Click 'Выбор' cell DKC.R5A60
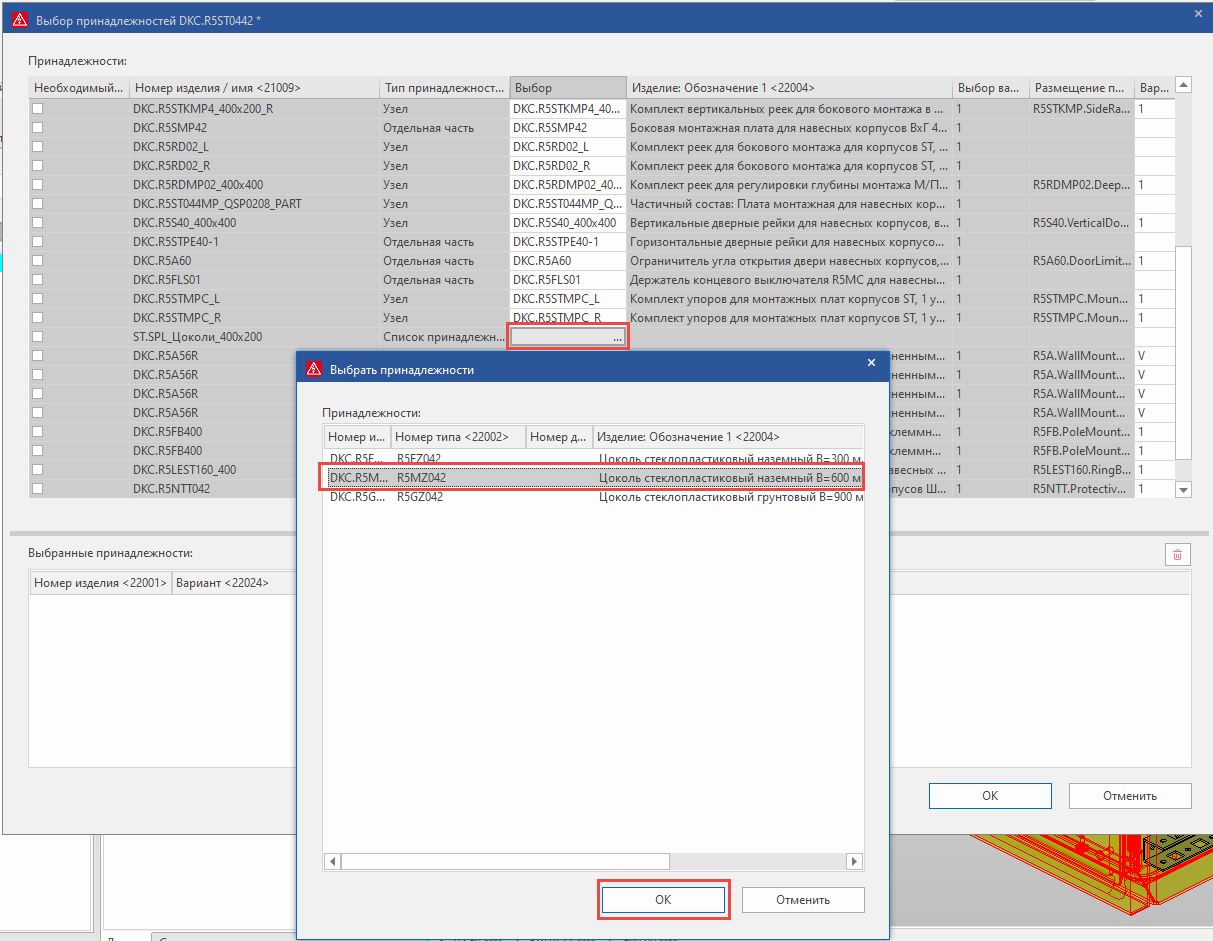1213x941 pixels. coord(568,260)
